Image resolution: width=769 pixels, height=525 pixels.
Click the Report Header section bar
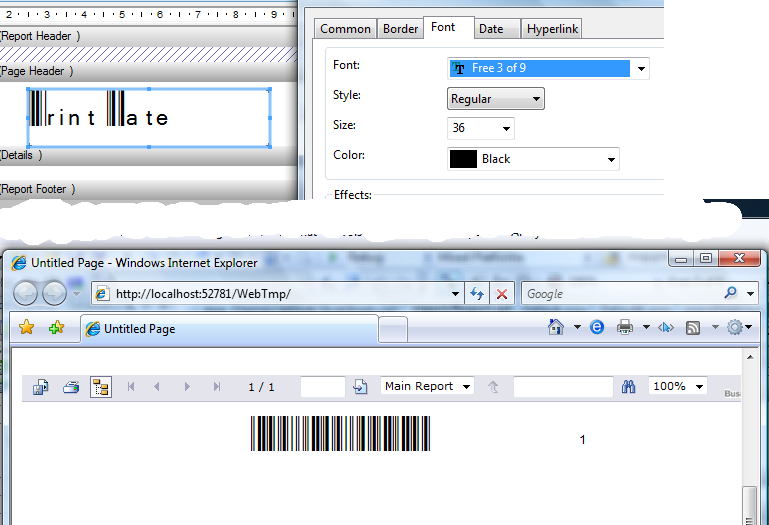(x=148, y=36)
